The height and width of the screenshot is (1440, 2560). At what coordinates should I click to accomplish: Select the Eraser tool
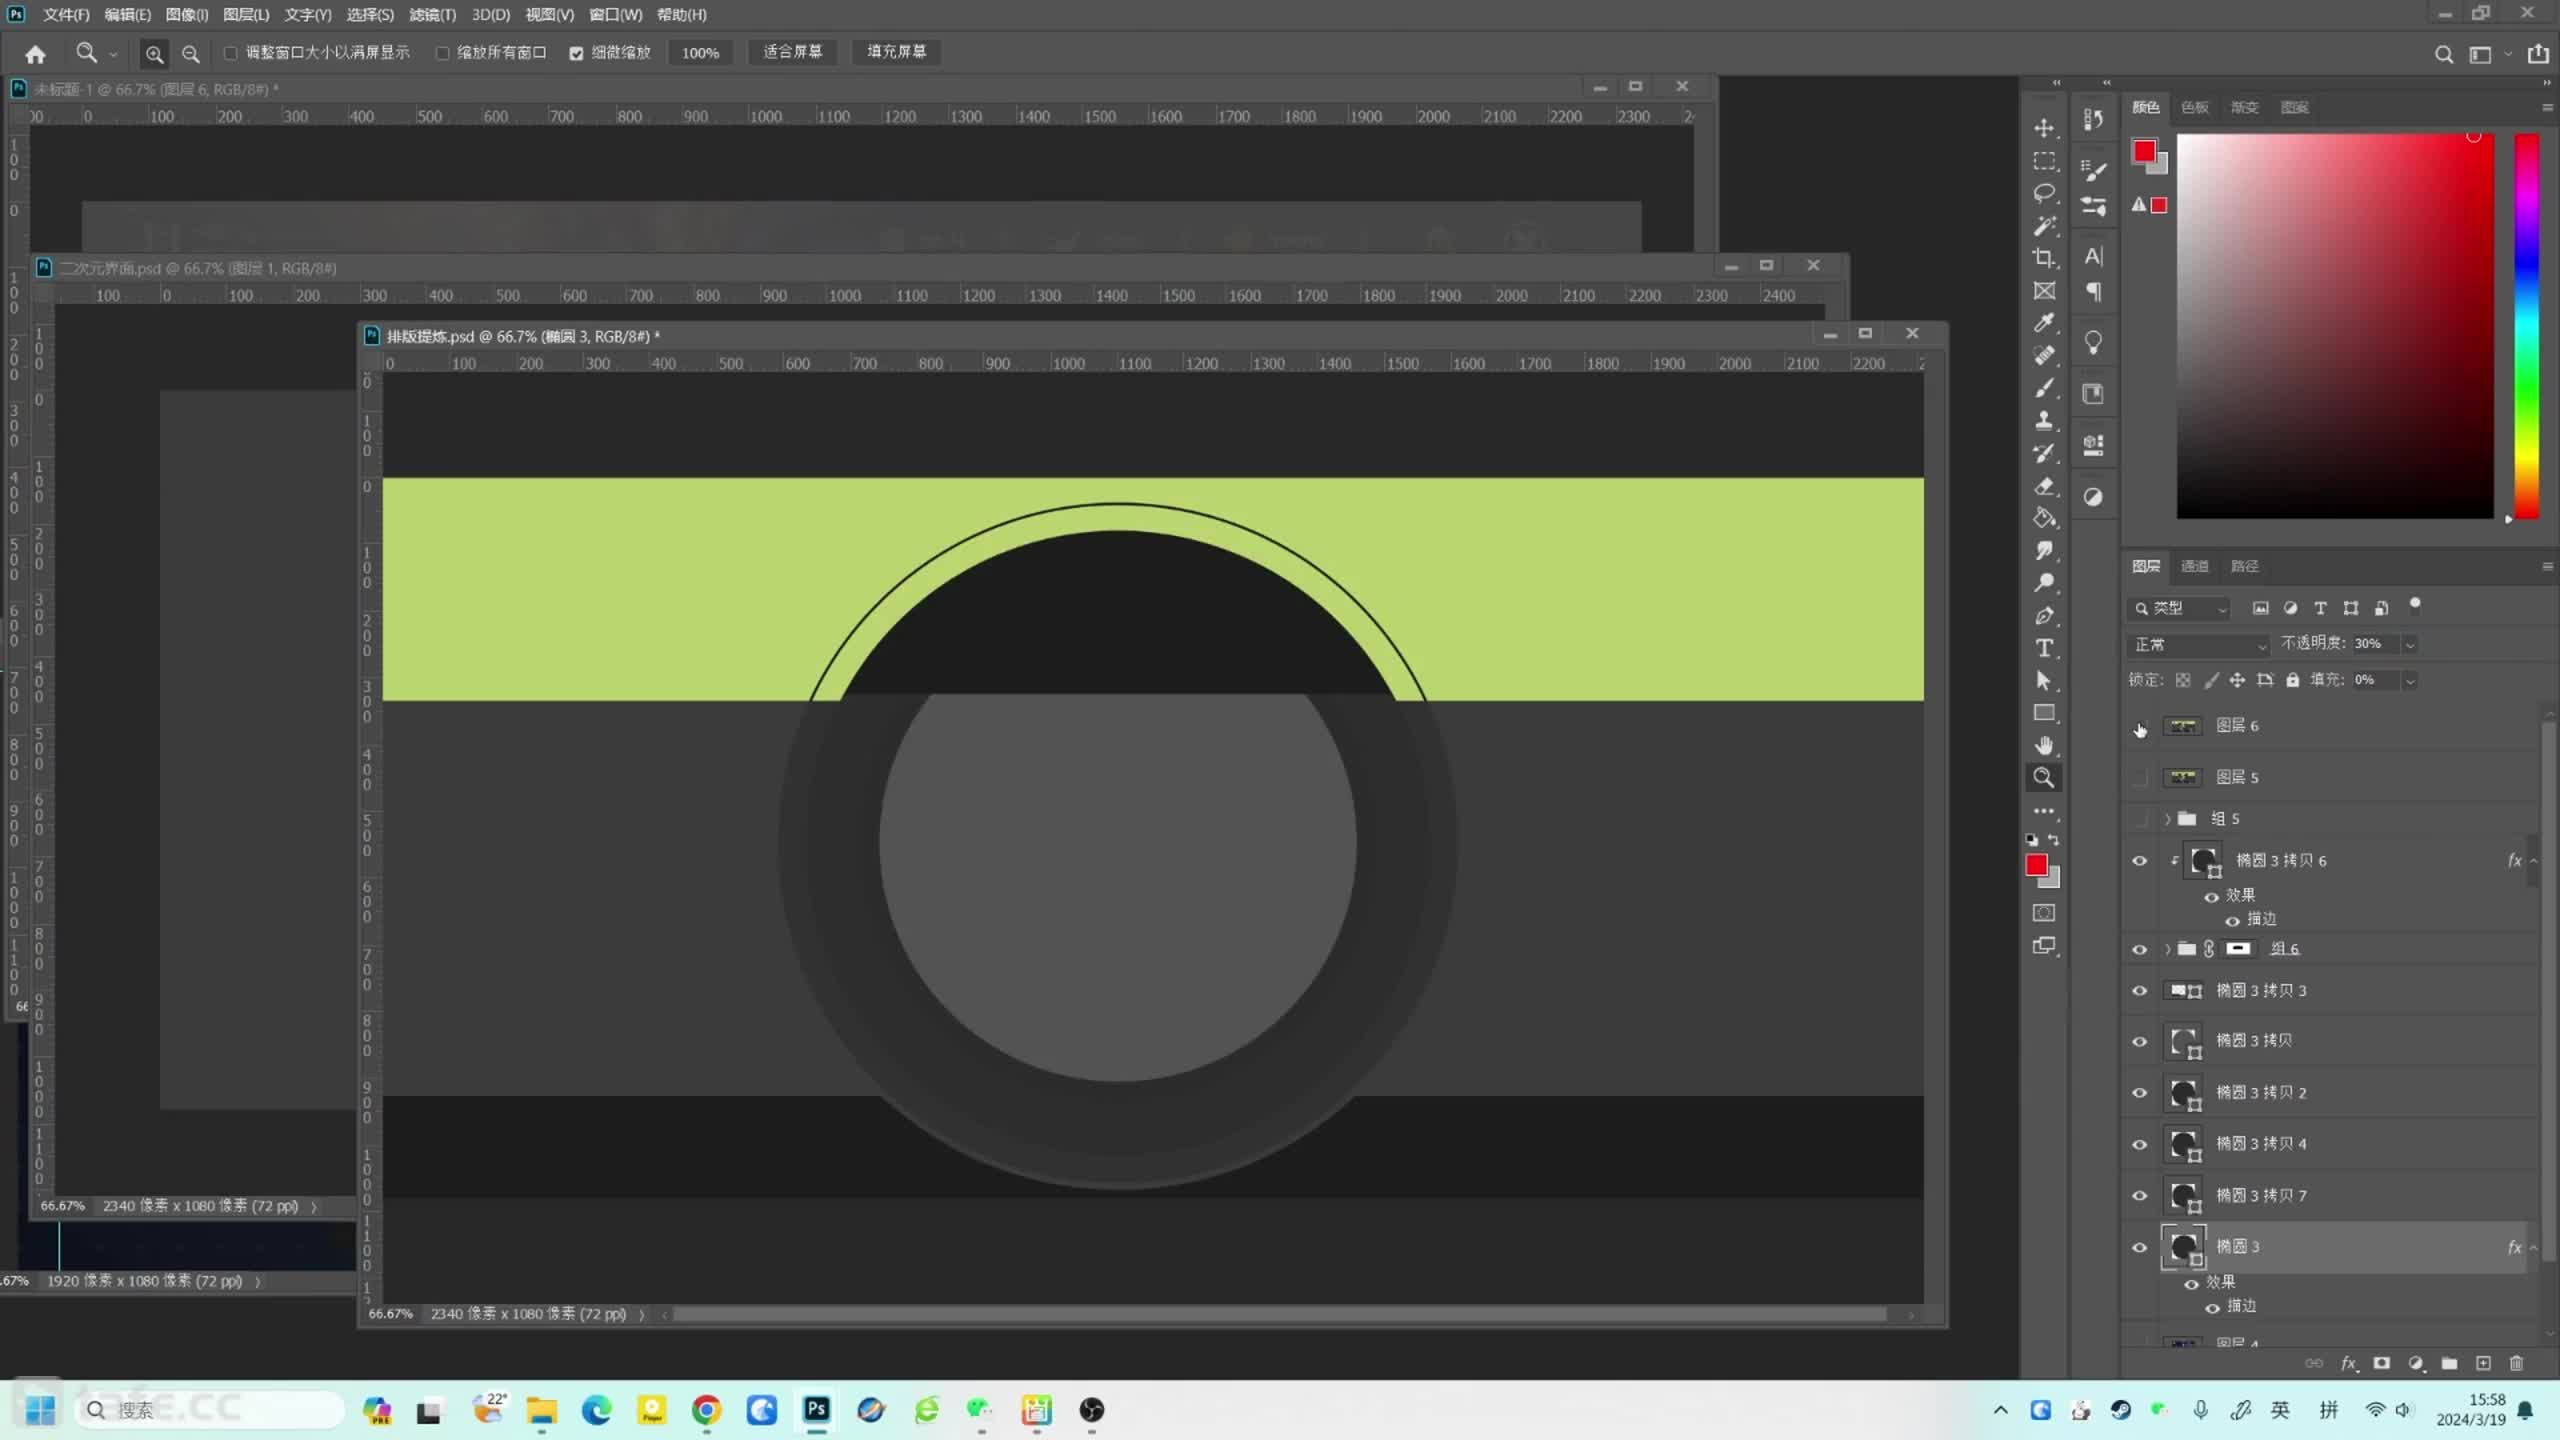[2044, 486]
